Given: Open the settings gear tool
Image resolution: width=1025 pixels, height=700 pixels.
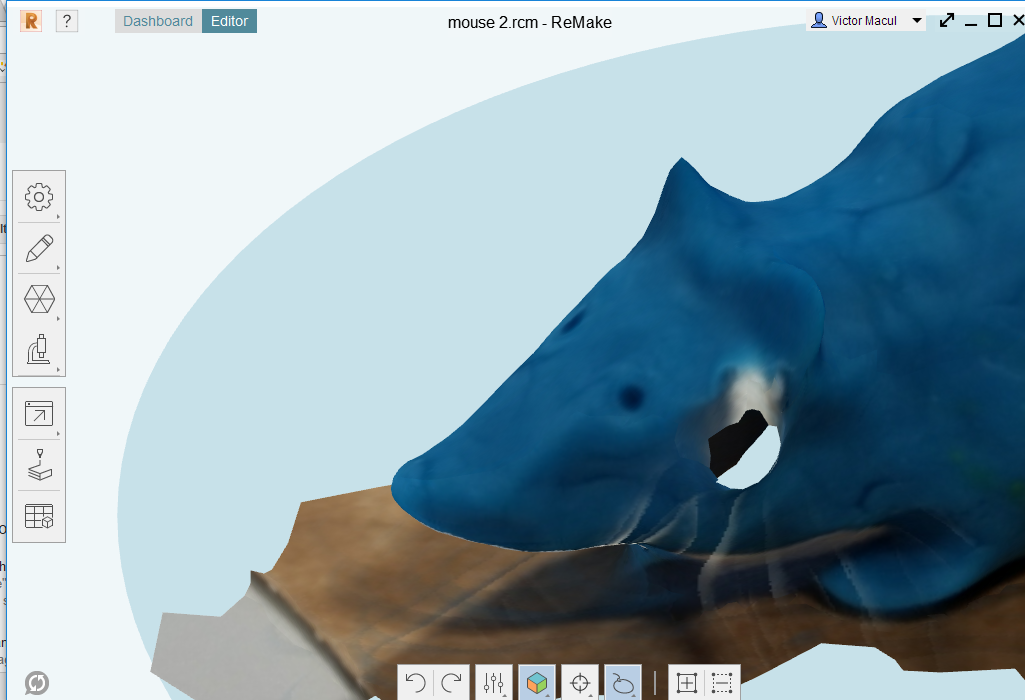Looking at the screenshot, I should [39, 197].
